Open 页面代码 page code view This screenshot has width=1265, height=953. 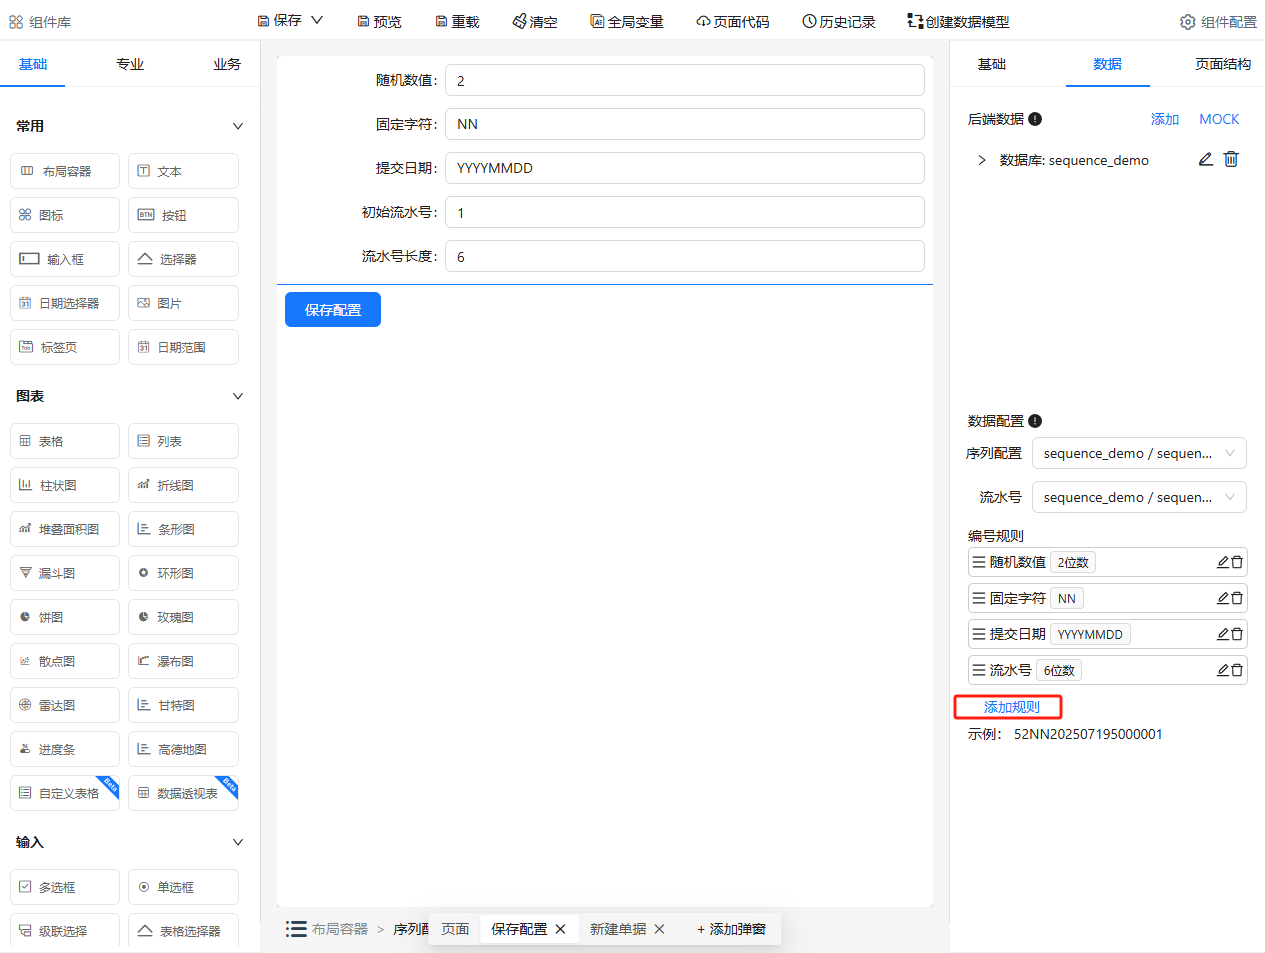click(x=732, y=20)
